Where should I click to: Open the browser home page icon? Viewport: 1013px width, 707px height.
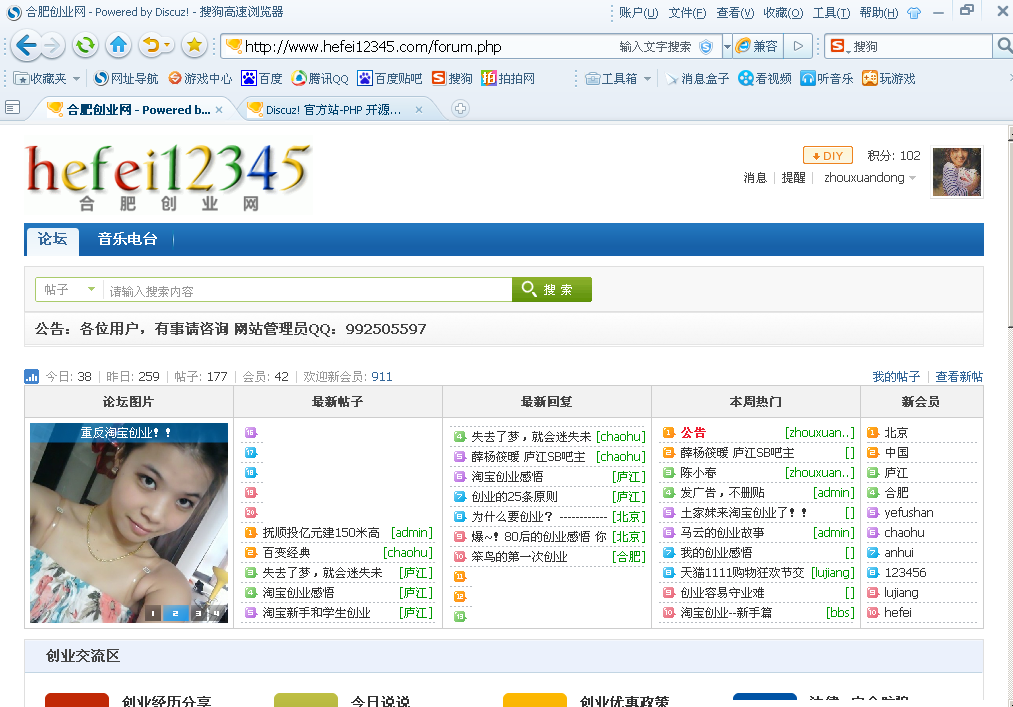pos(118,45)
